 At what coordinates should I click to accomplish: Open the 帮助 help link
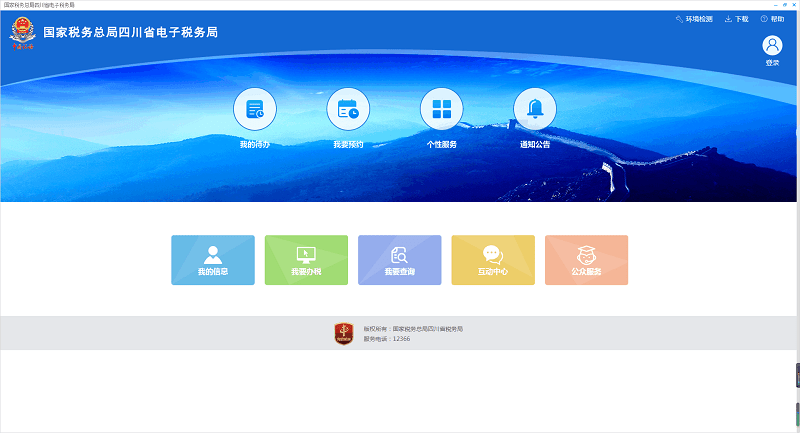772,19
